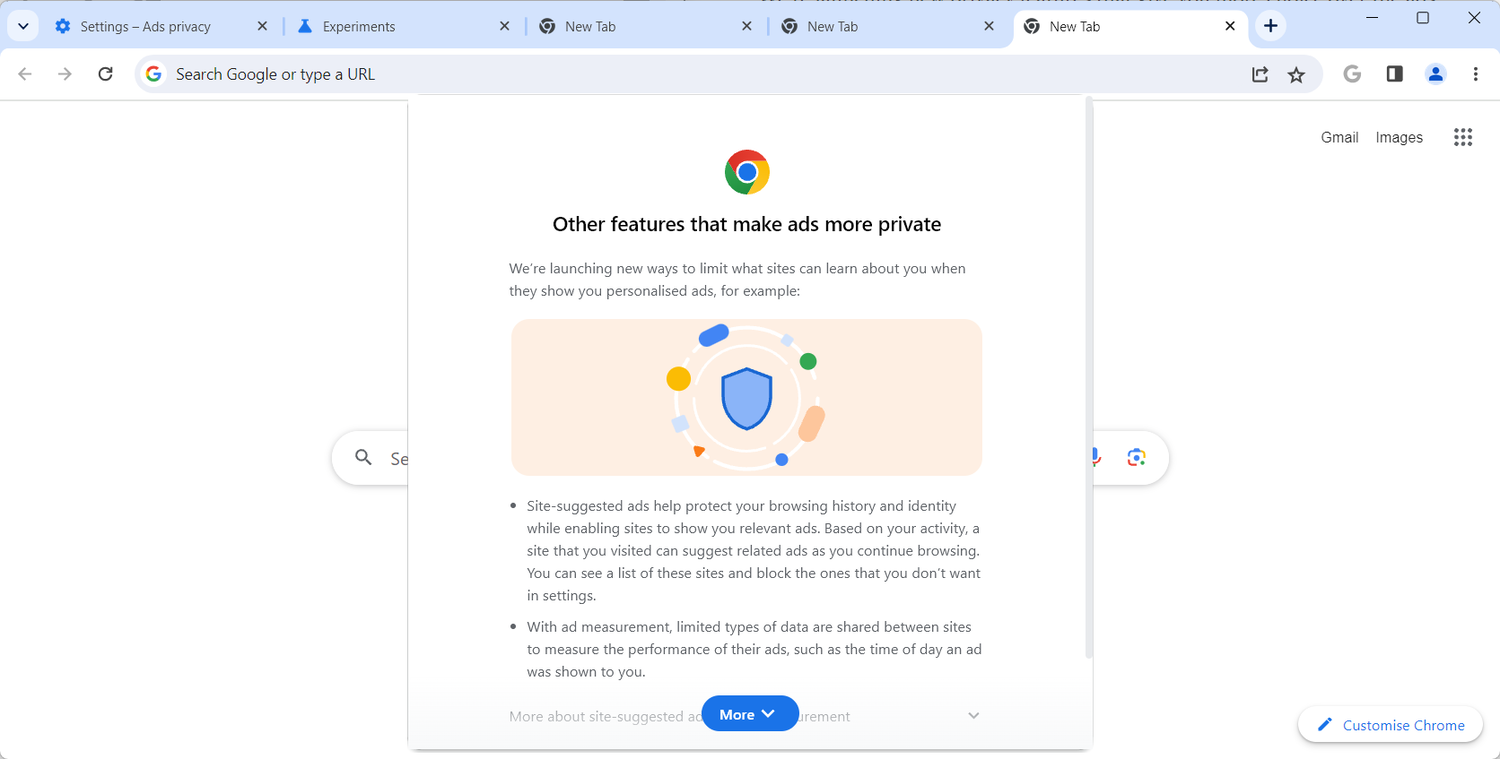Screen dimensions: 1500x759
Task: Expand More about site-suggested ads section
Action: click(745, 716)
